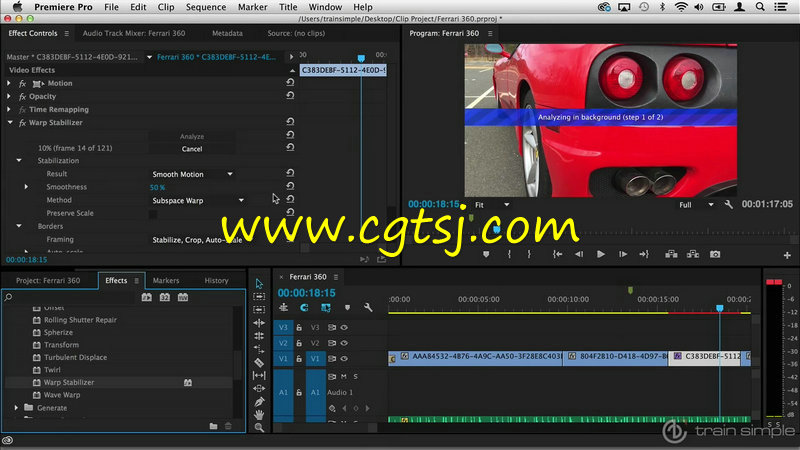Switch to the Markers tab
800x450 pixels.
(x=166, y=281)
